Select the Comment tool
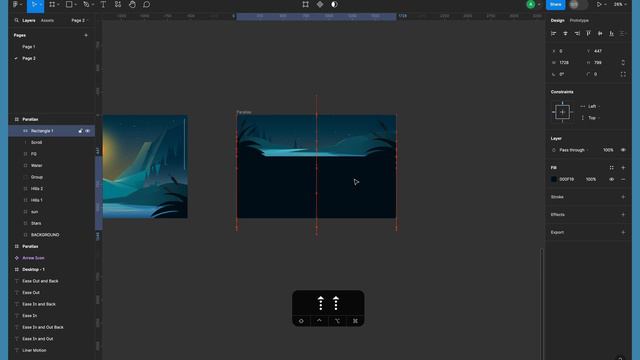 (x=147, y=4)
